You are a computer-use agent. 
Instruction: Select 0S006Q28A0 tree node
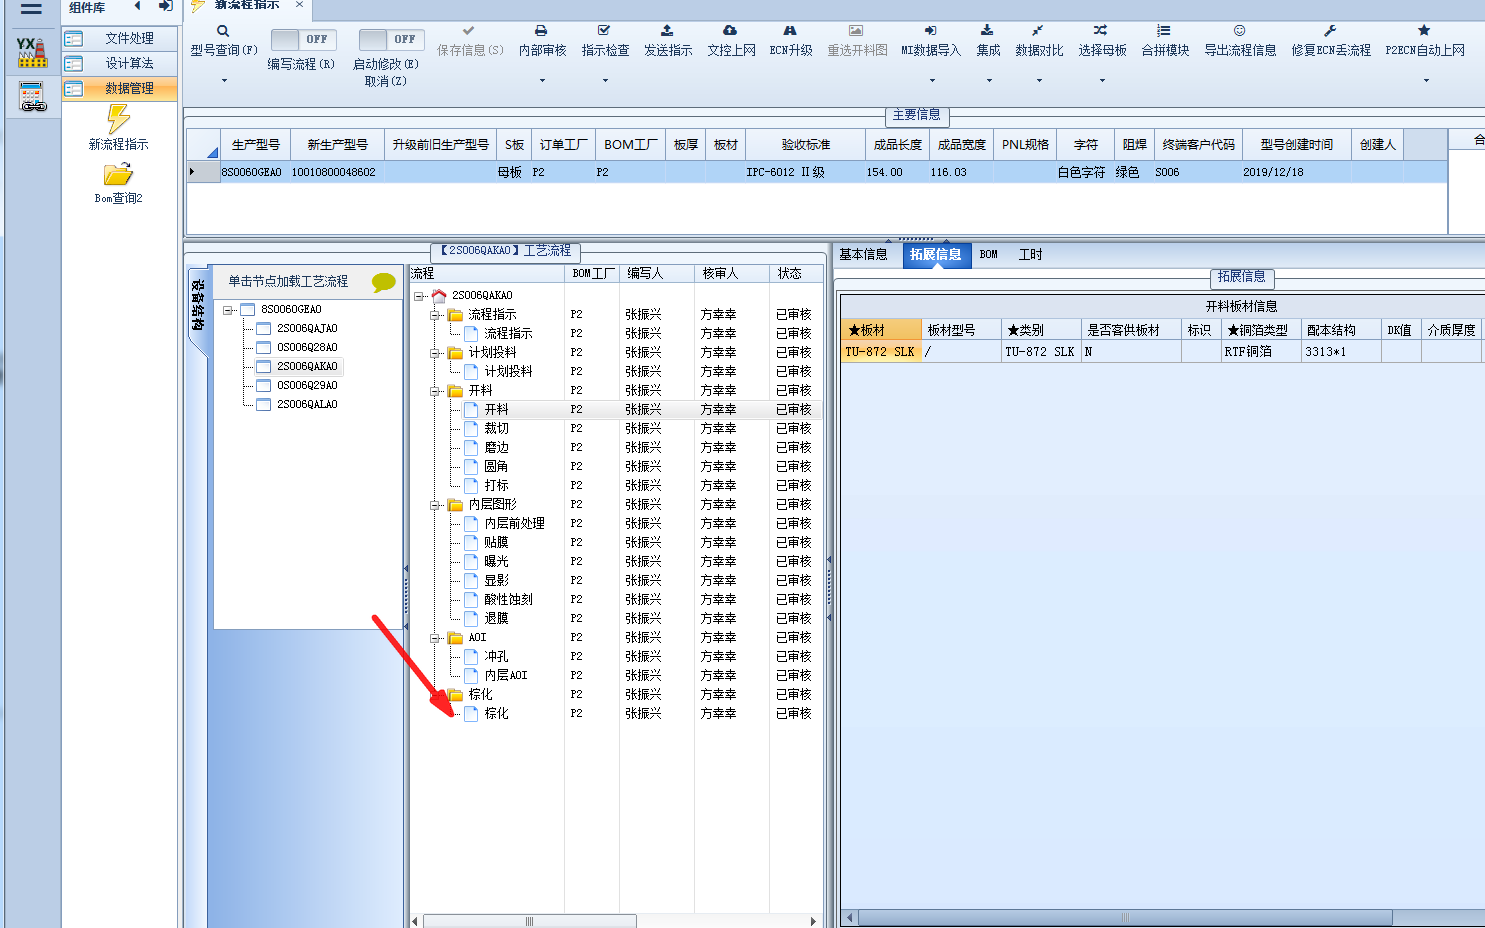[307, 348]
